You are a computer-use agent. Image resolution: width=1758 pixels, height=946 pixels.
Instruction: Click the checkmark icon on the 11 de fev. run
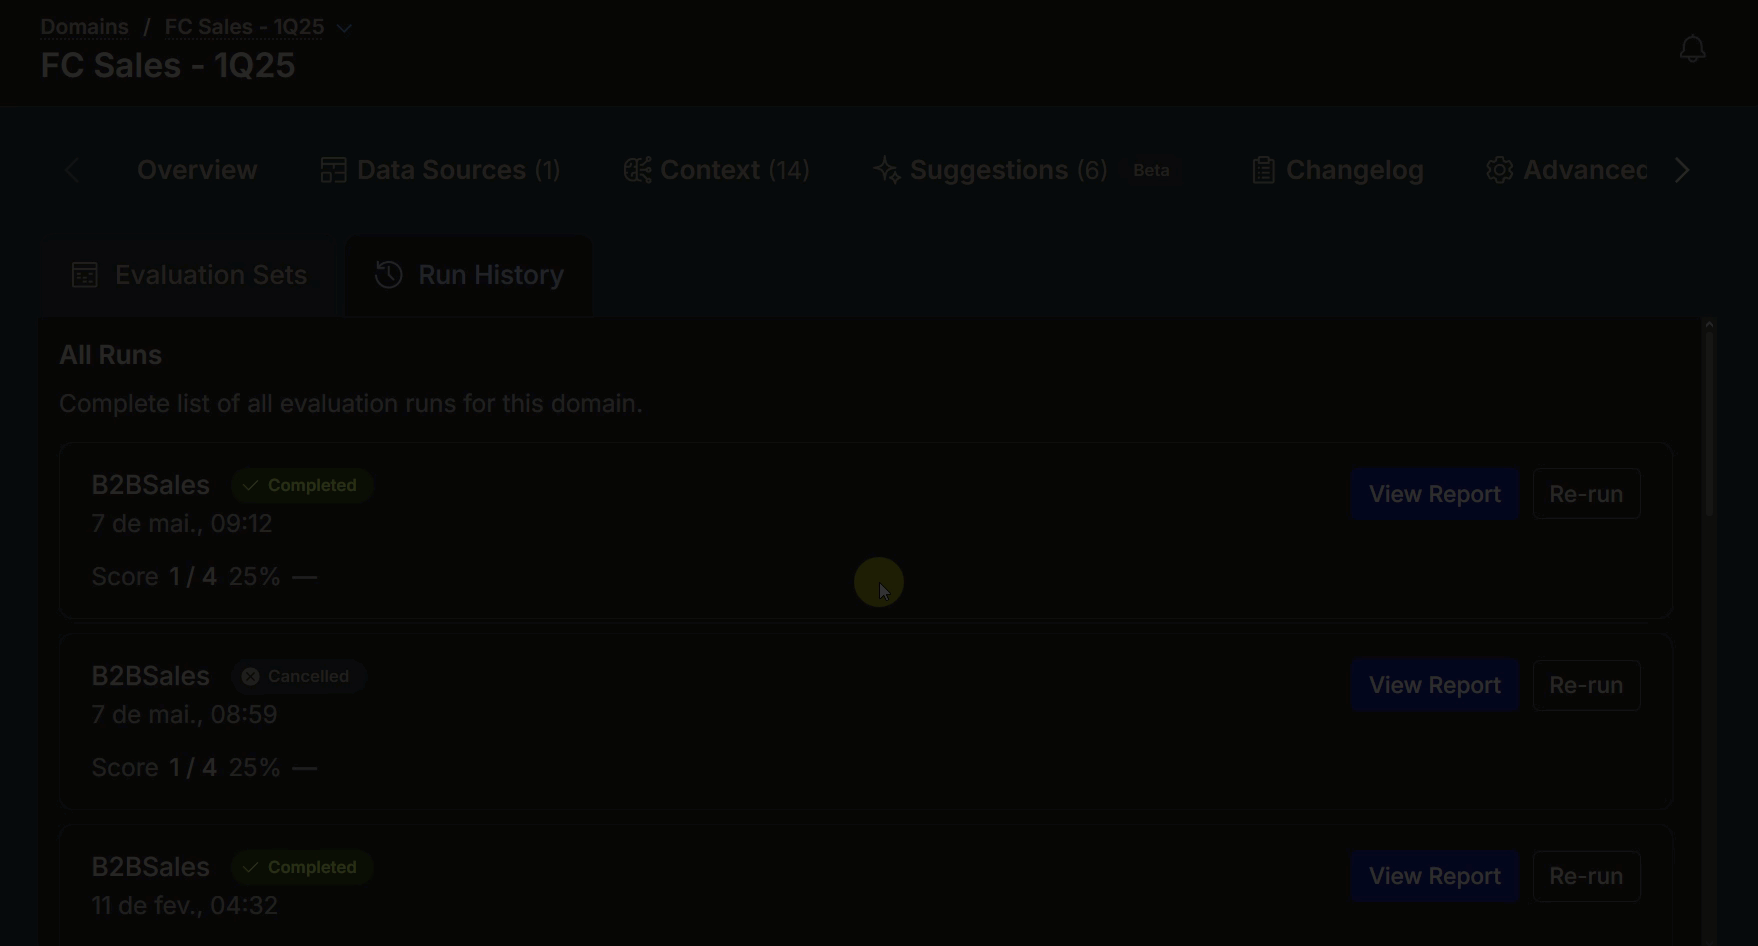click(250, 868)
